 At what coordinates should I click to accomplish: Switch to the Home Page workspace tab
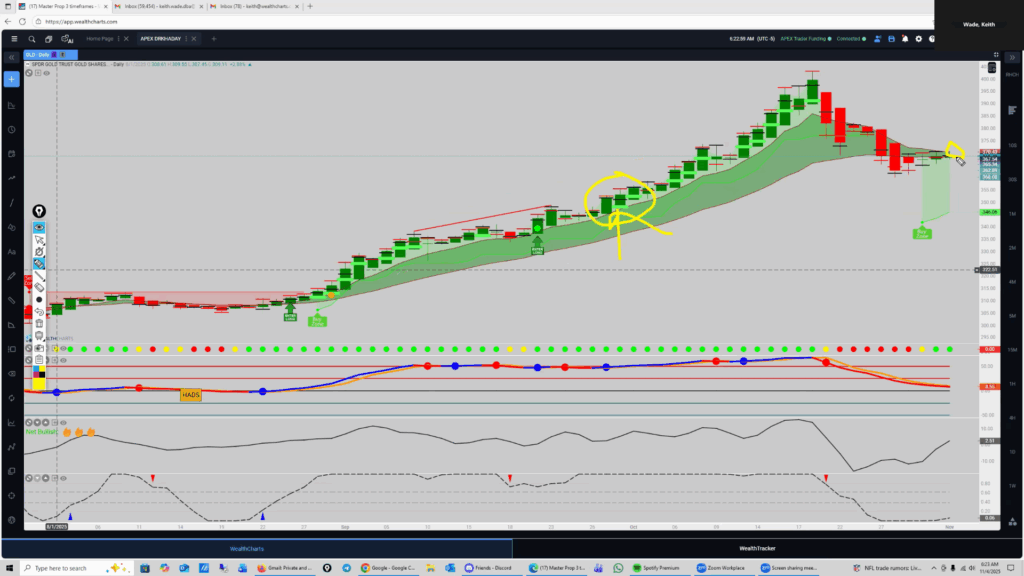pyautogui.click(x=100, y=39)
